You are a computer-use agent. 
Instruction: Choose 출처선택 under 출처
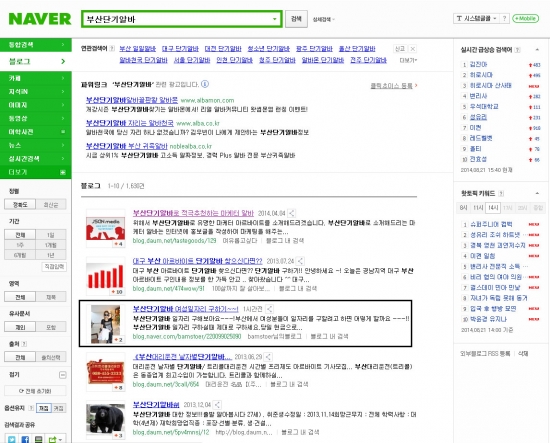[51, 357]
